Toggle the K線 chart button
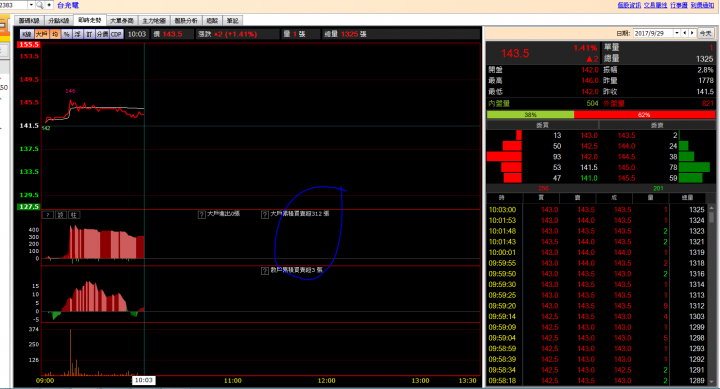The height and width of the screenshot is (389, 720). [x=27, y=34]
